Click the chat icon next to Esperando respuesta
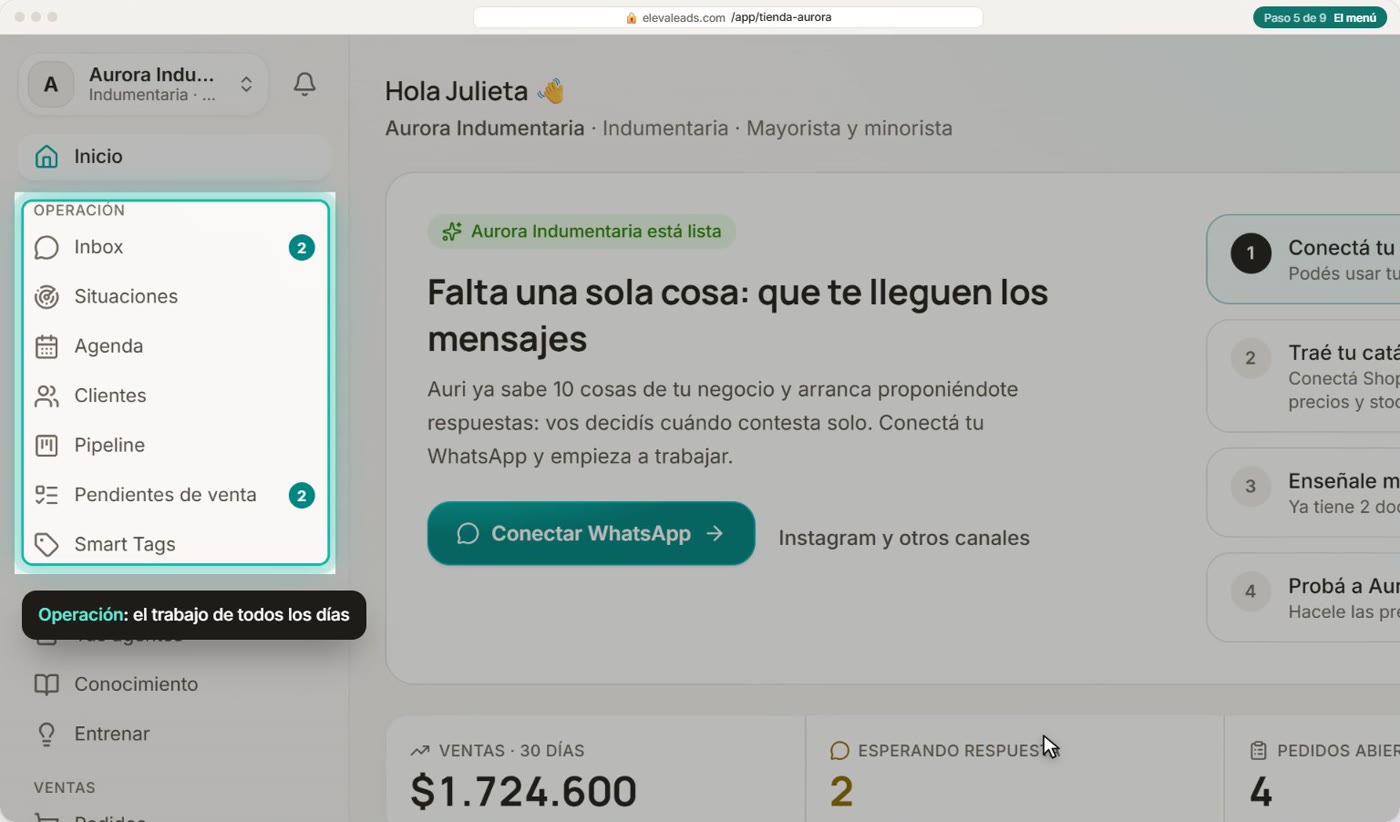 tap(840, 750)
